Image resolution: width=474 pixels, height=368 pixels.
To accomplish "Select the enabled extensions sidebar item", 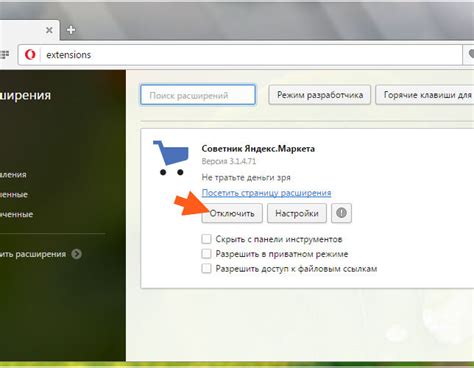I will coord(14,194).
